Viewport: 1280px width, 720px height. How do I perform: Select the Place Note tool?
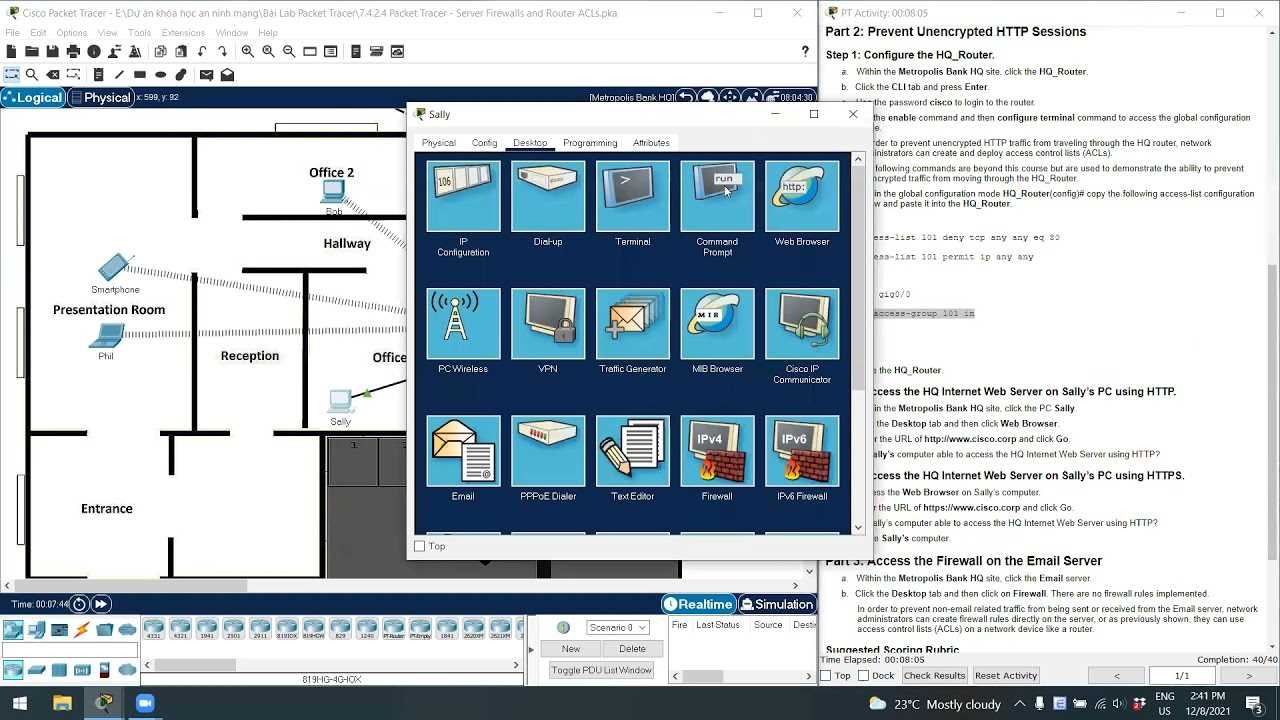pos(98,75)
